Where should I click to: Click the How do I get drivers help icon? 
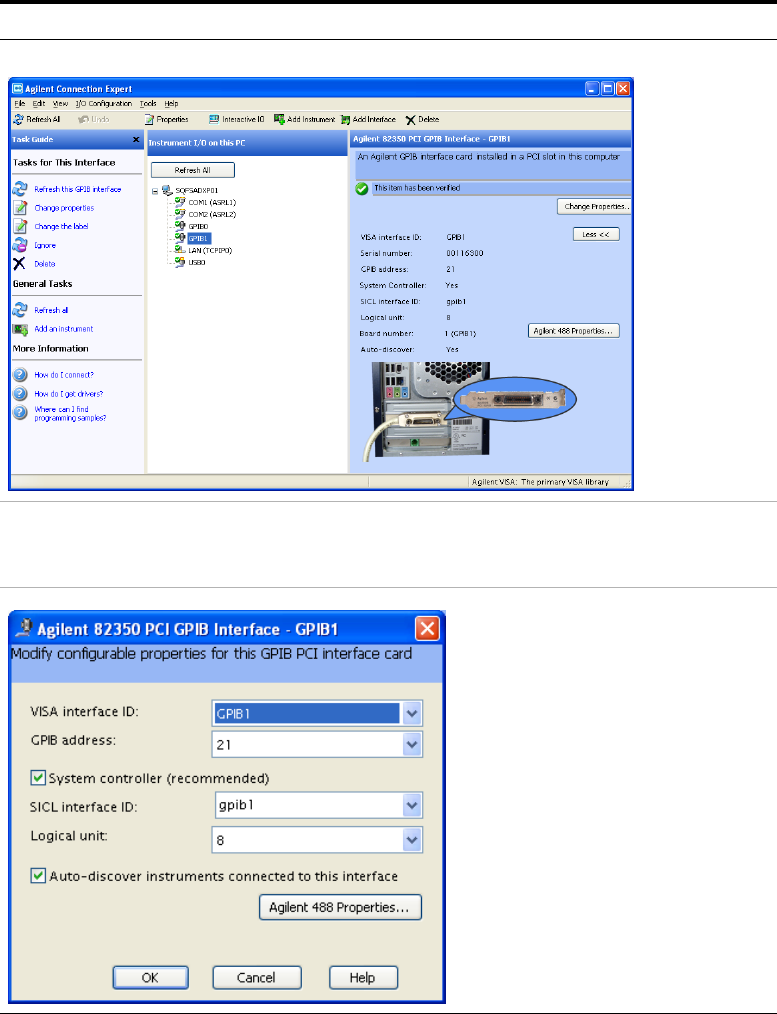[21, 393]
